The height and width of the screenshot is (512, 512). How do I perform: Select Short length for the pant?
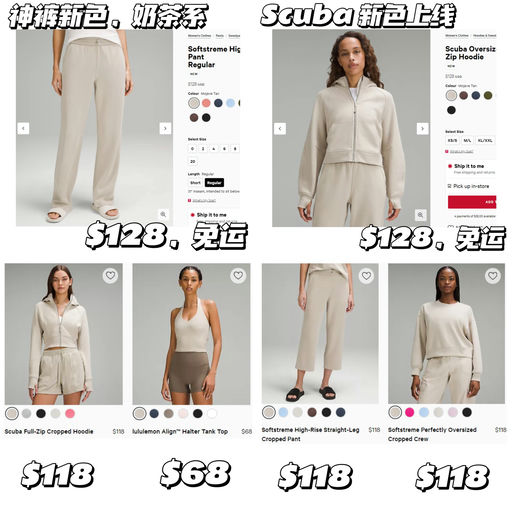coord(195,183)
